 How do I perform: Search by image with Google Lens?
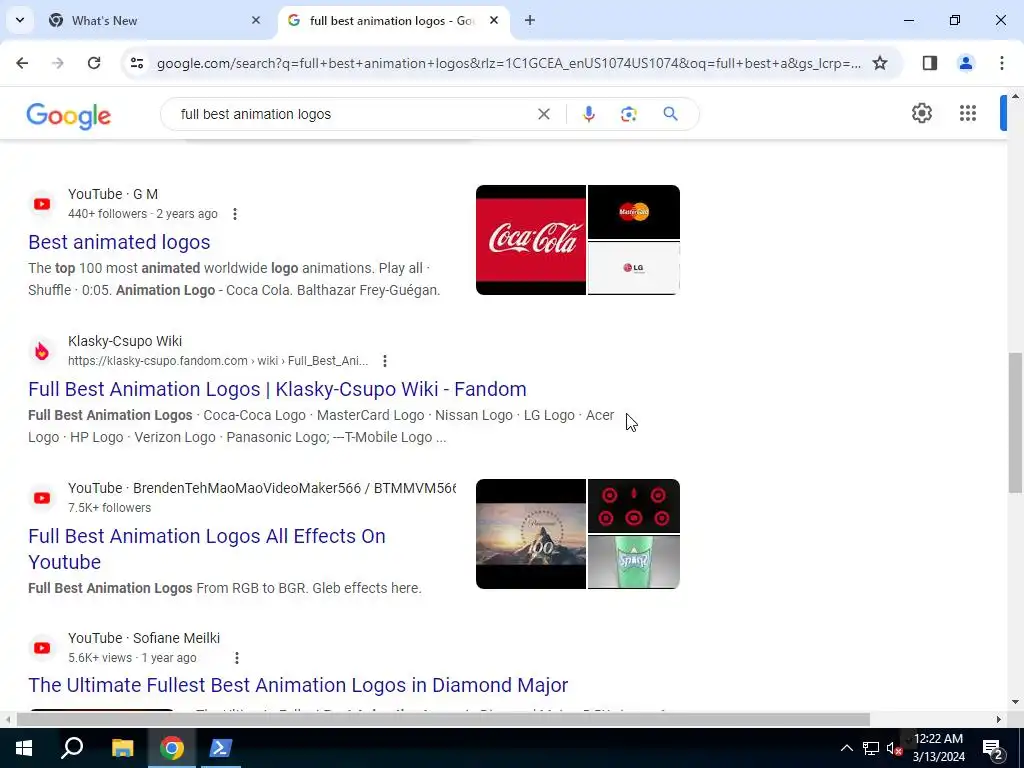coord(628,114)
